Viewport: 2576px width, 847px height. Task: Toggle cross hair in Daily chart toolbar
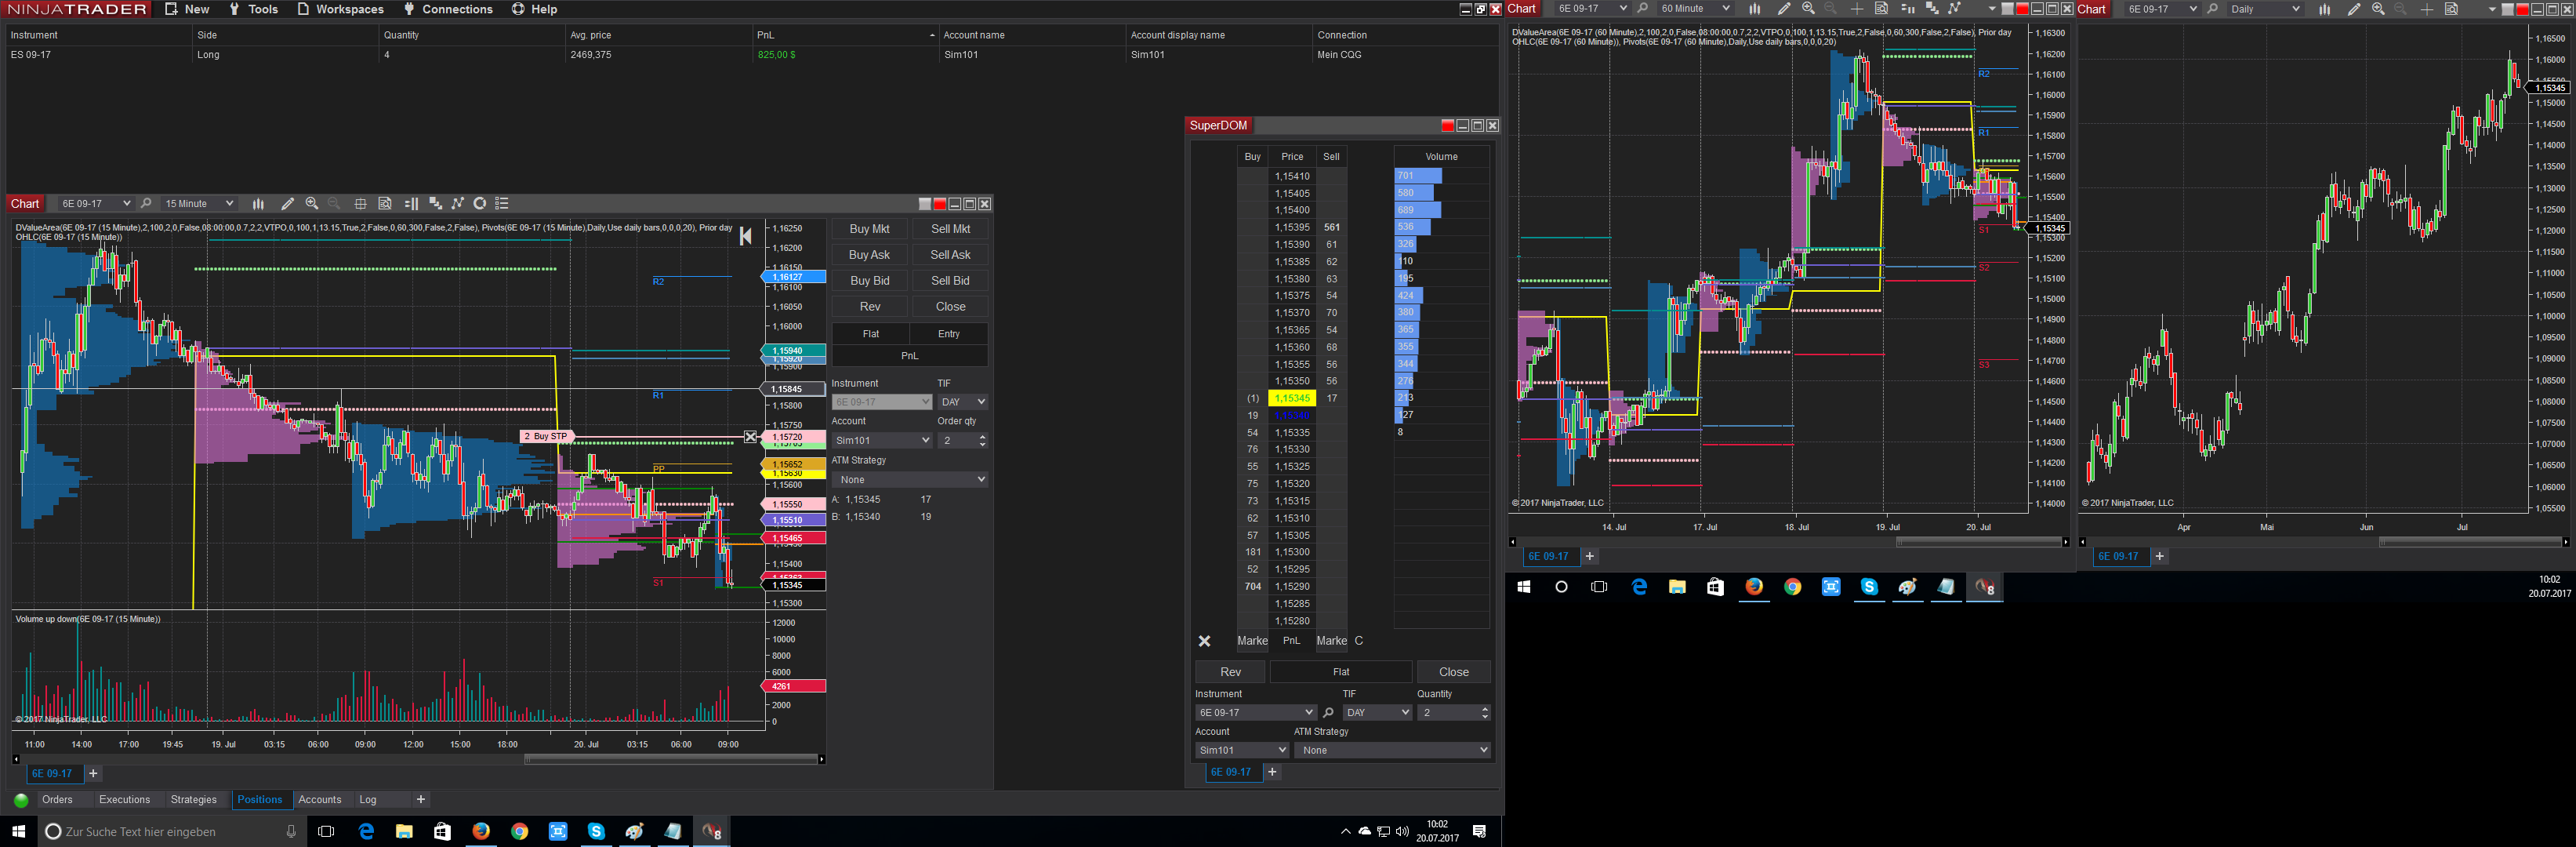click(x=2427, y=9)
